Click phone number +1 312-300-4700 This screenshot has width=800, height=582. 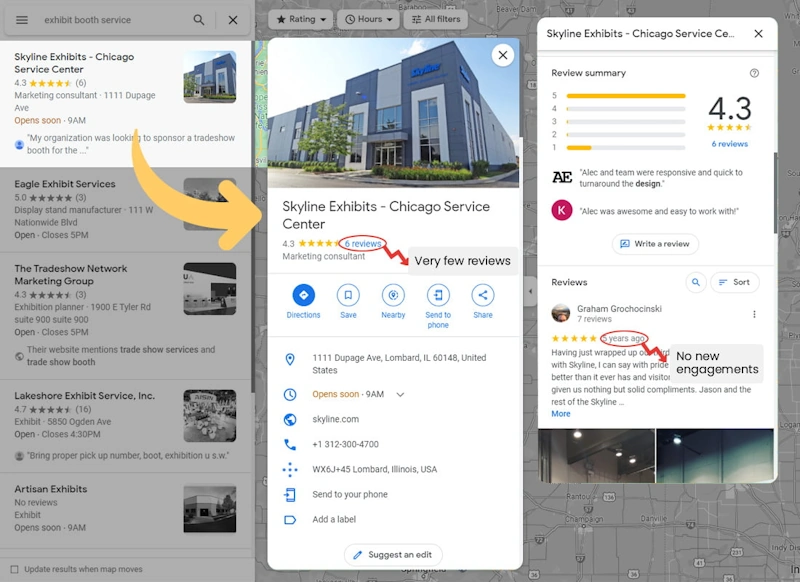tap(345, 444)
